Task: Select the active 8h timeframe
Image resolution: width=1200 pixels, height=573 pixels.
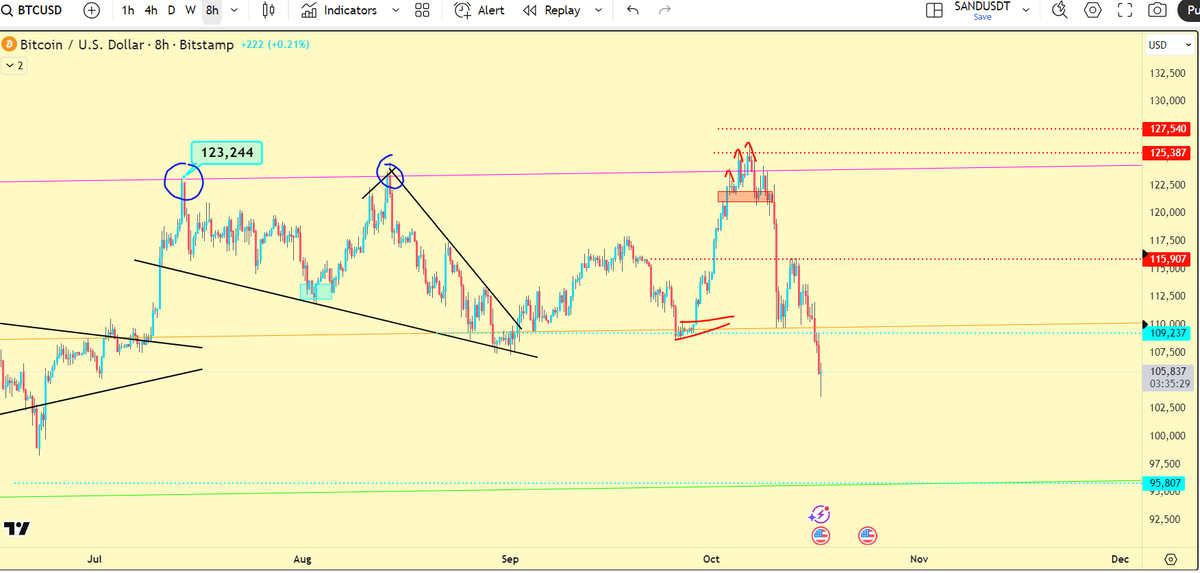Action: coord(212,10)
